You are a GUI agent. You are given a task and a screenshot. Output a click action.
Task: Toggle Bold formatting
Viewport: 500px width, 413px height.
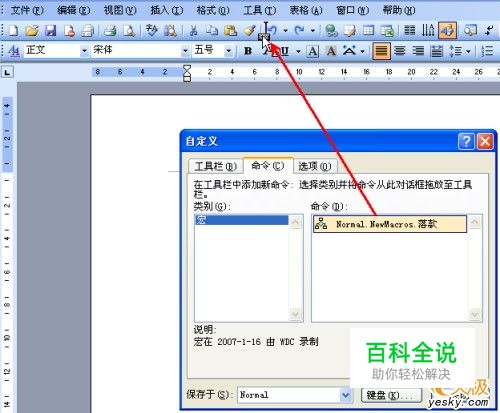click(x=248, y=51)
